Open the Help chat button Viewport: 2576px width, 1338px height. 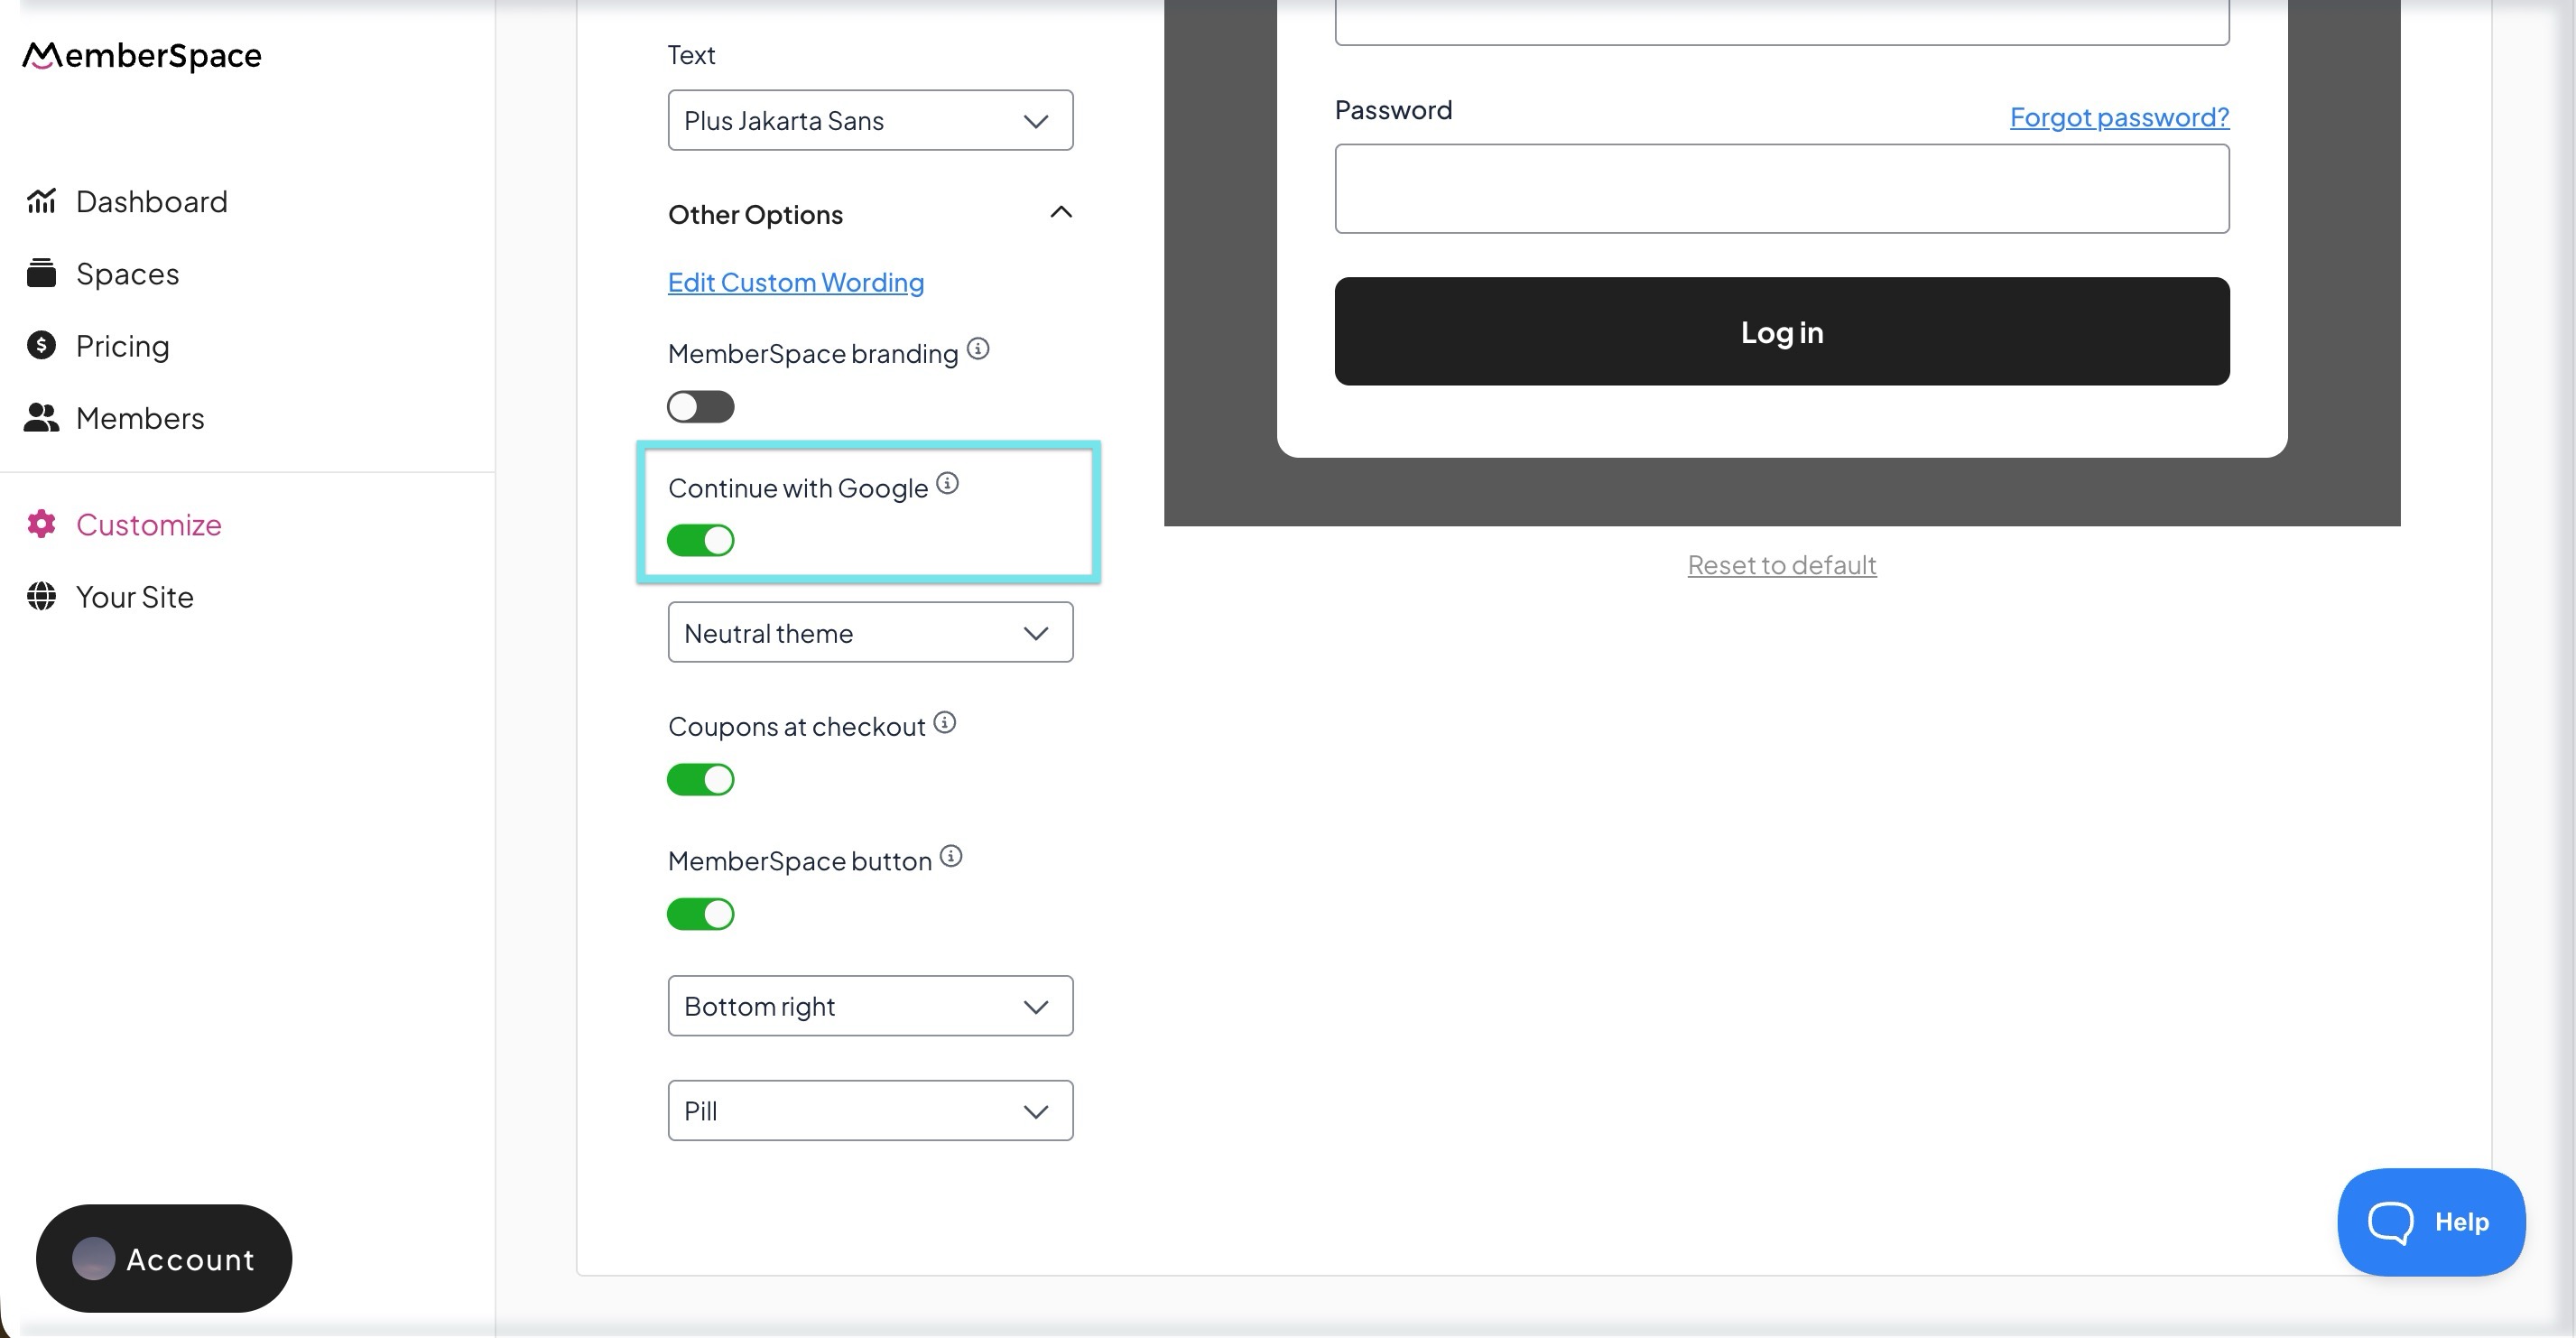click(x=2430, y=1222)
